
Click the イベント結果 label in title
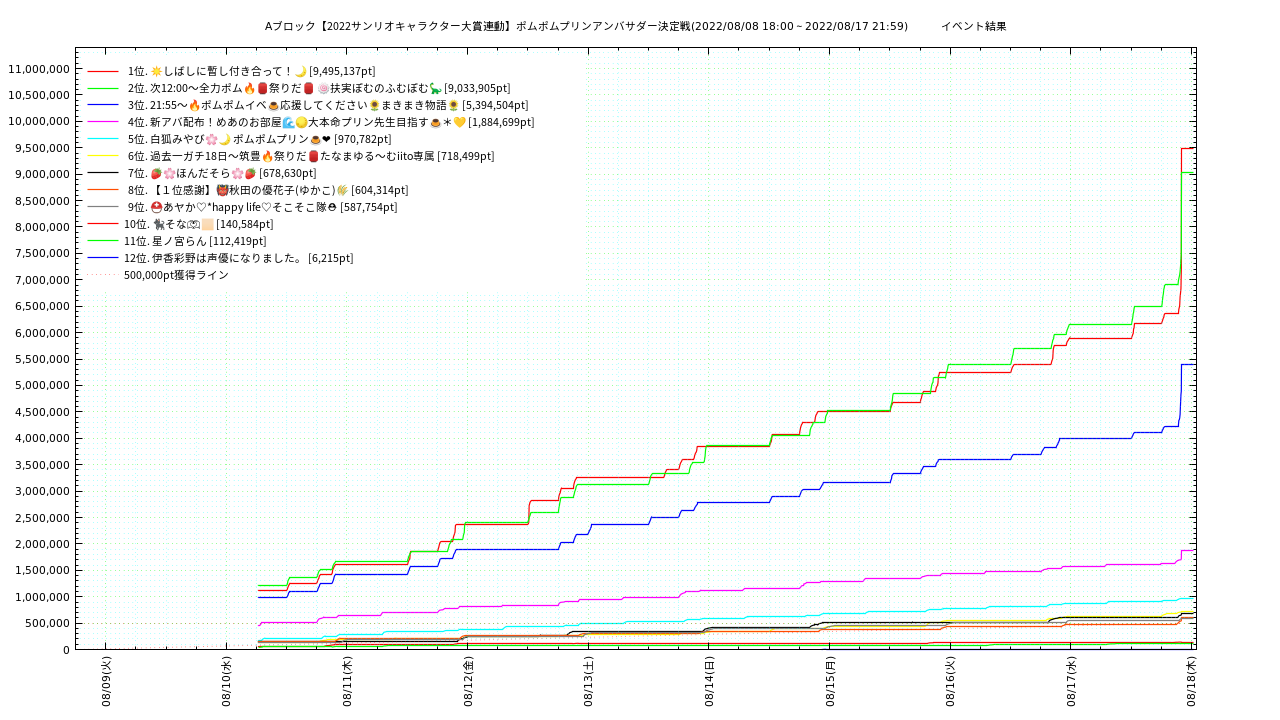[973, 26]
